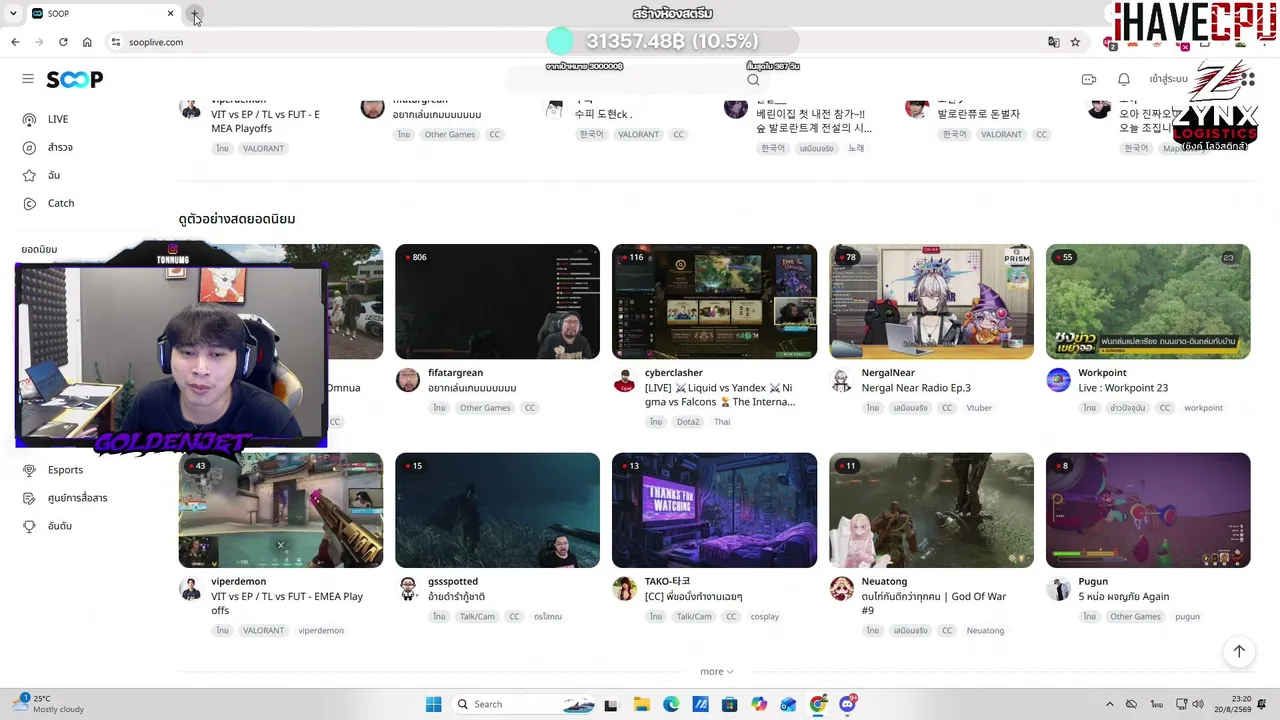Open the weather widget showing 25°C
This screenshot has height=720, width=1280.
pos(50,704)
